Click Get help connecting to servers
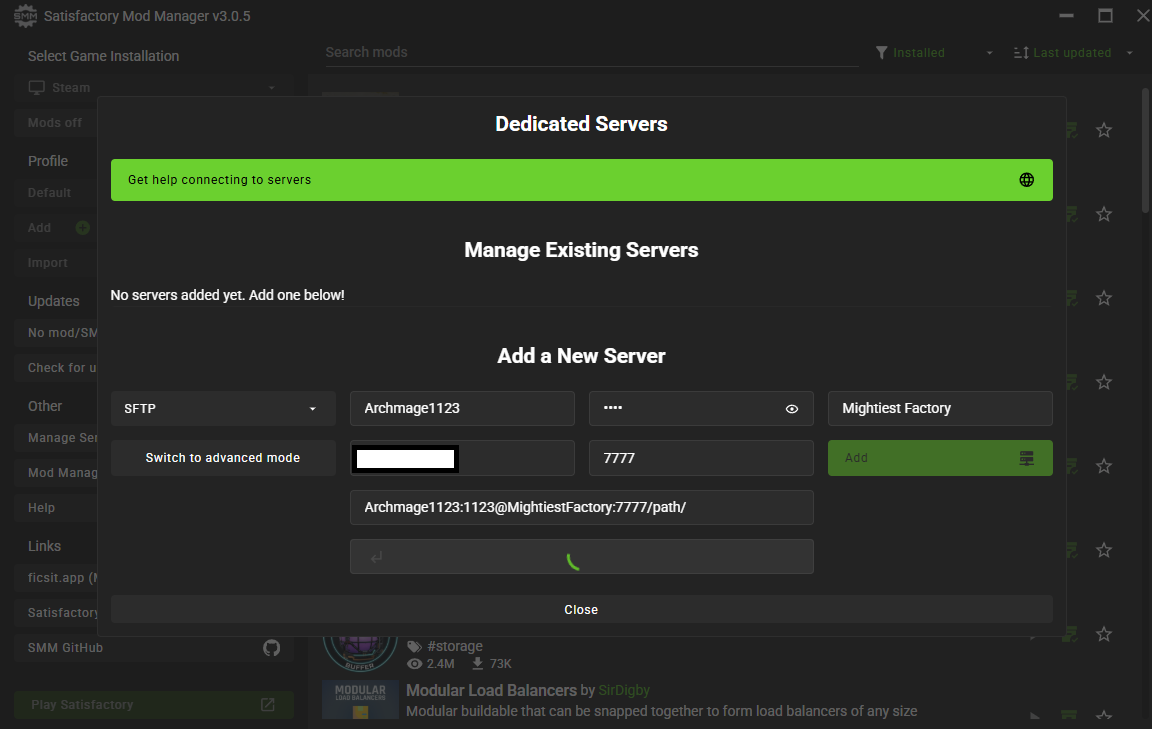Viewport: 1152px width, 729px height. pos(582,180)
